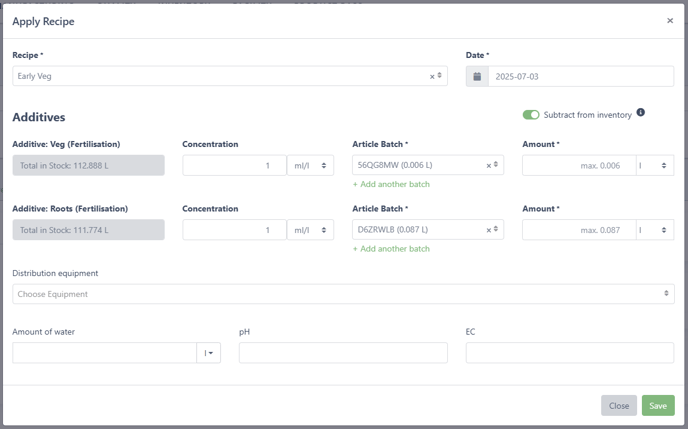Click the EC input field
The height and width of the screenshot is (429, 688).
pos(570,353)
